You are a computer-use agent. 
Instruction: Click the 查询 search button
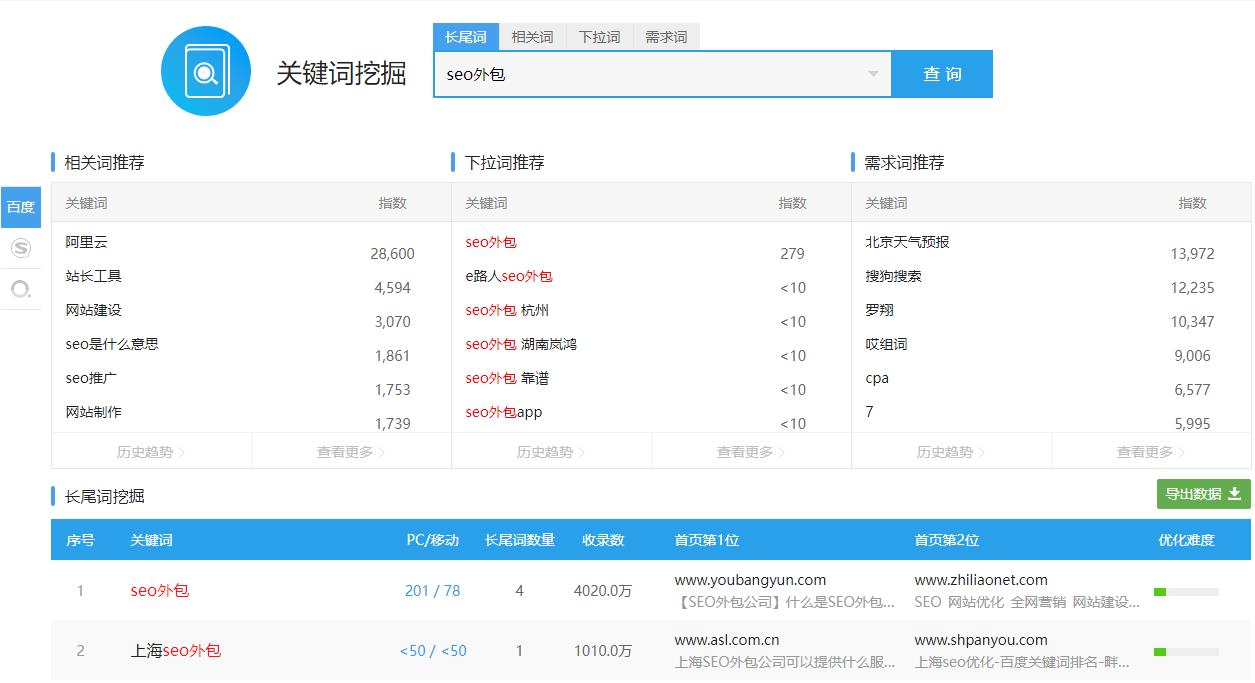coord(941,74)
